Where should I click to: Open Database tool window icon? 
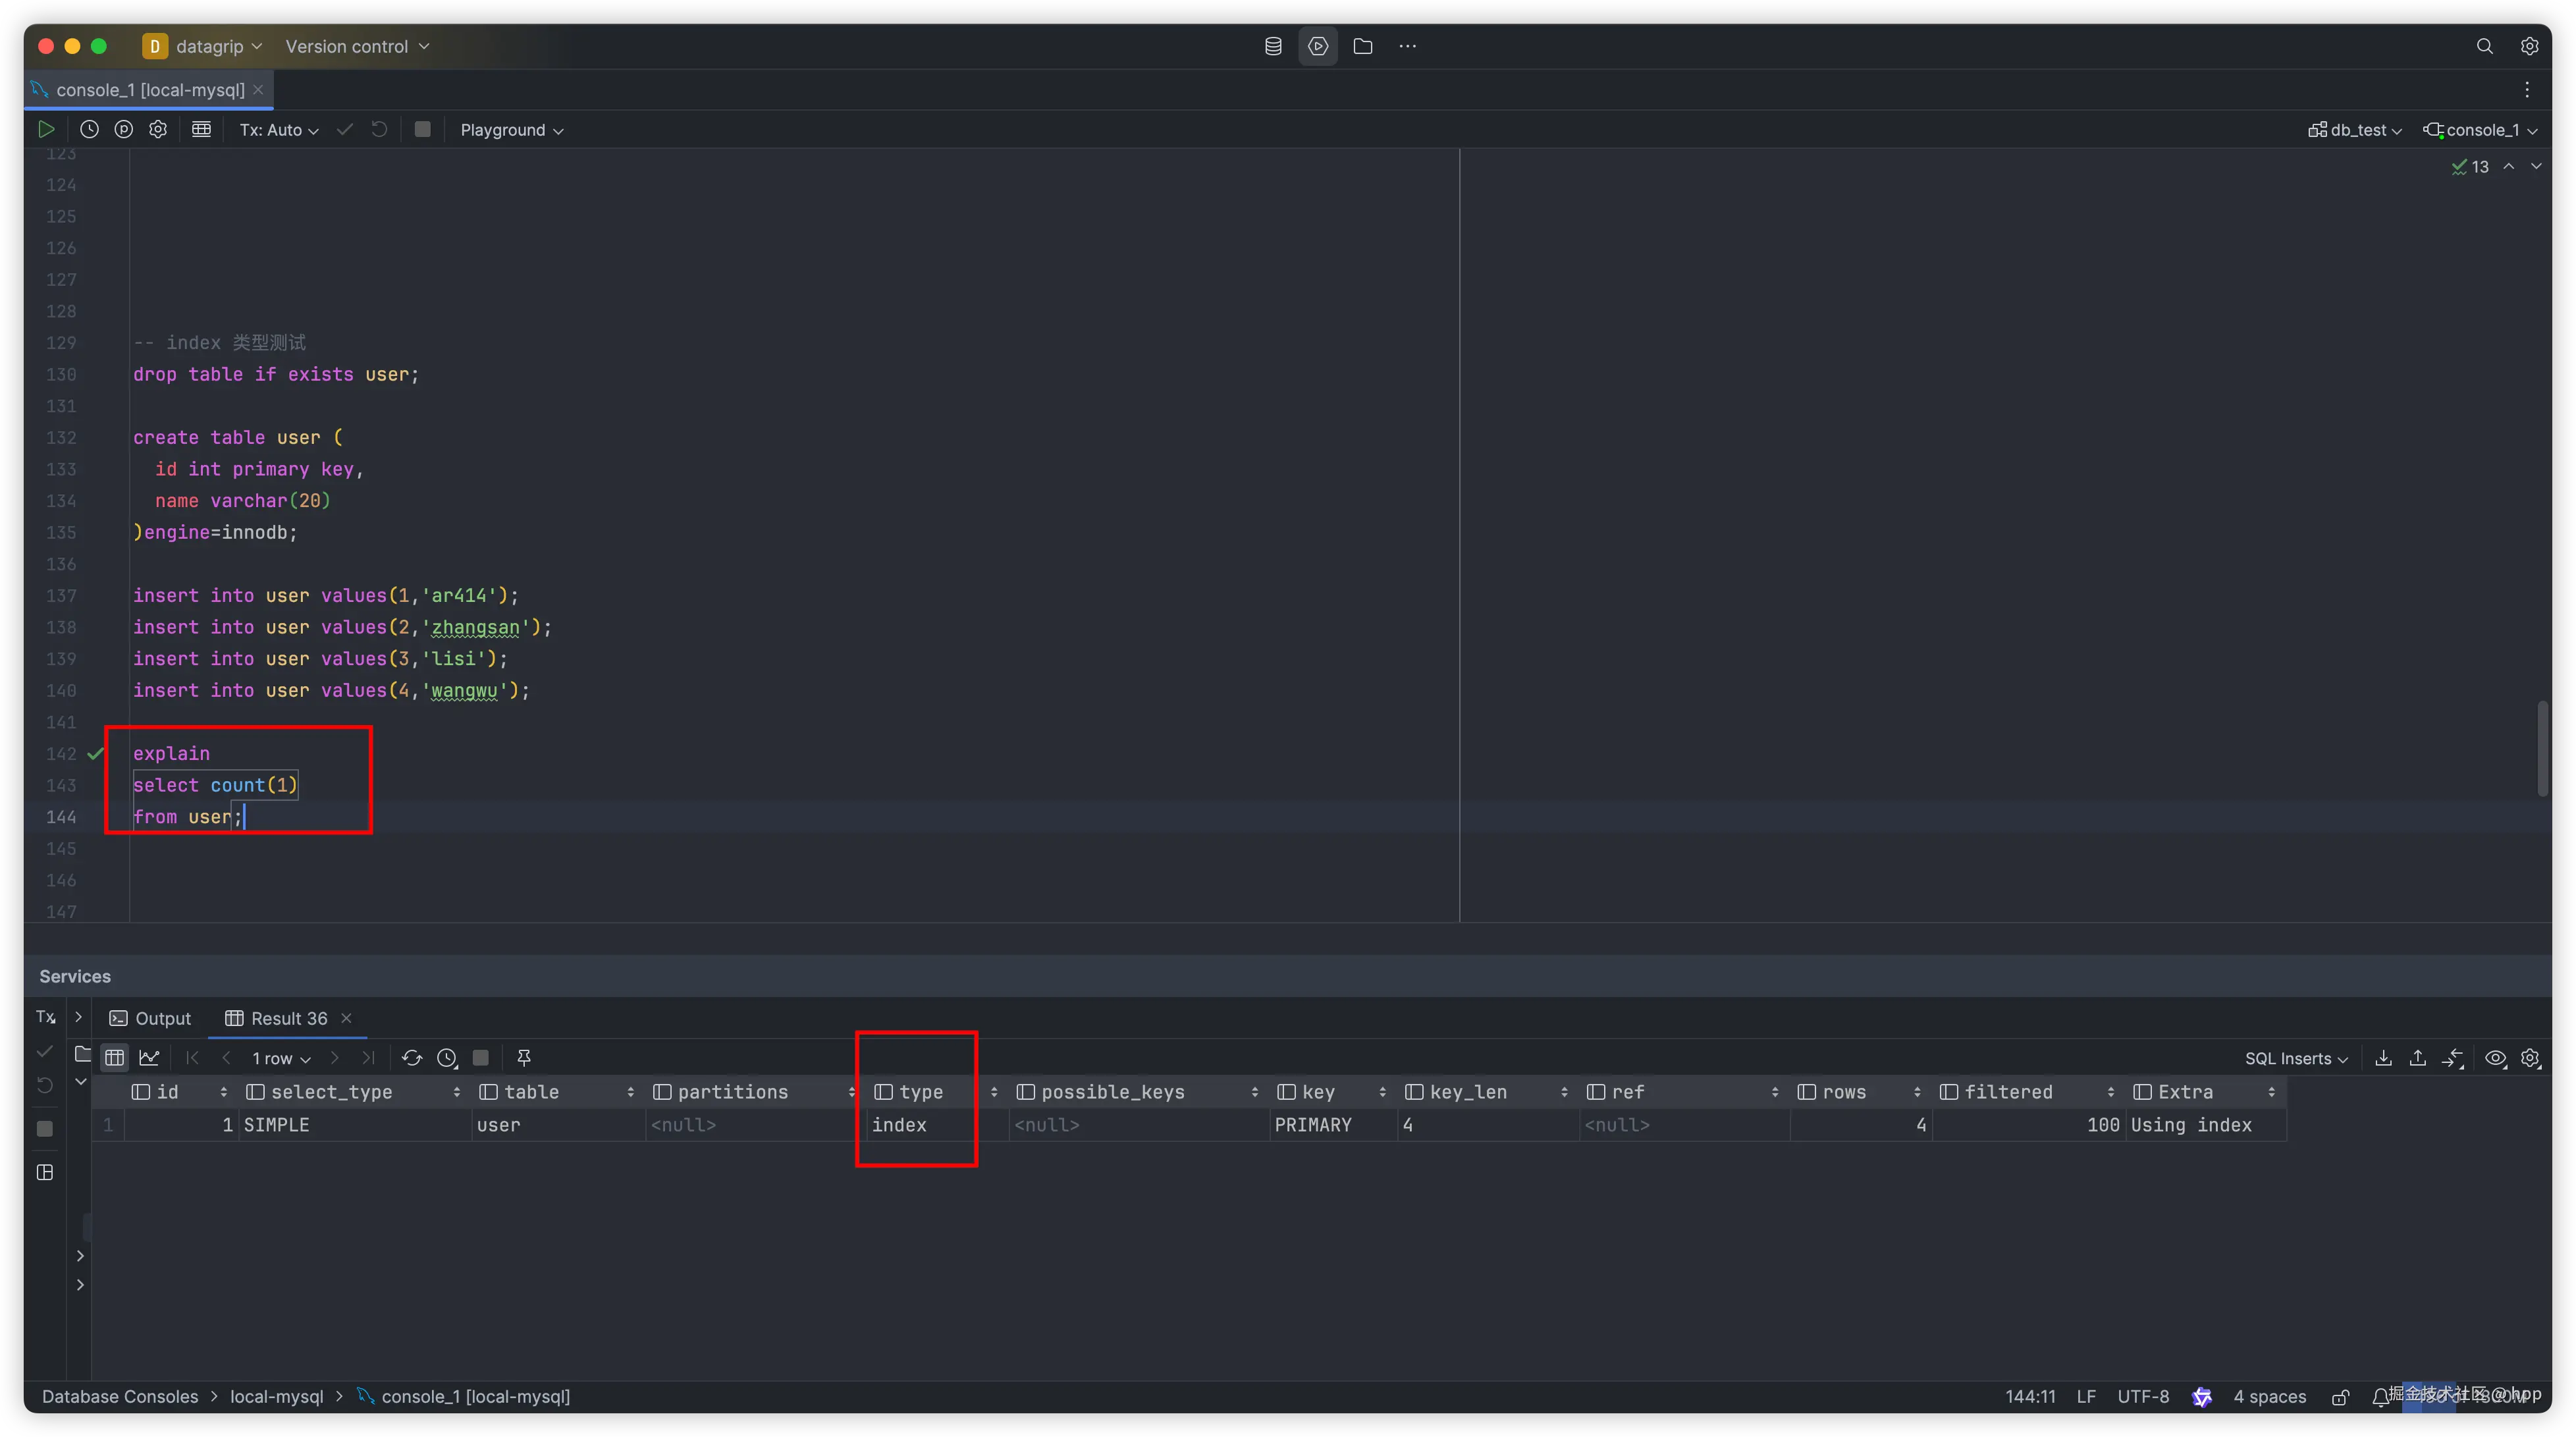pyautogui.click(x=1273, y=46)
